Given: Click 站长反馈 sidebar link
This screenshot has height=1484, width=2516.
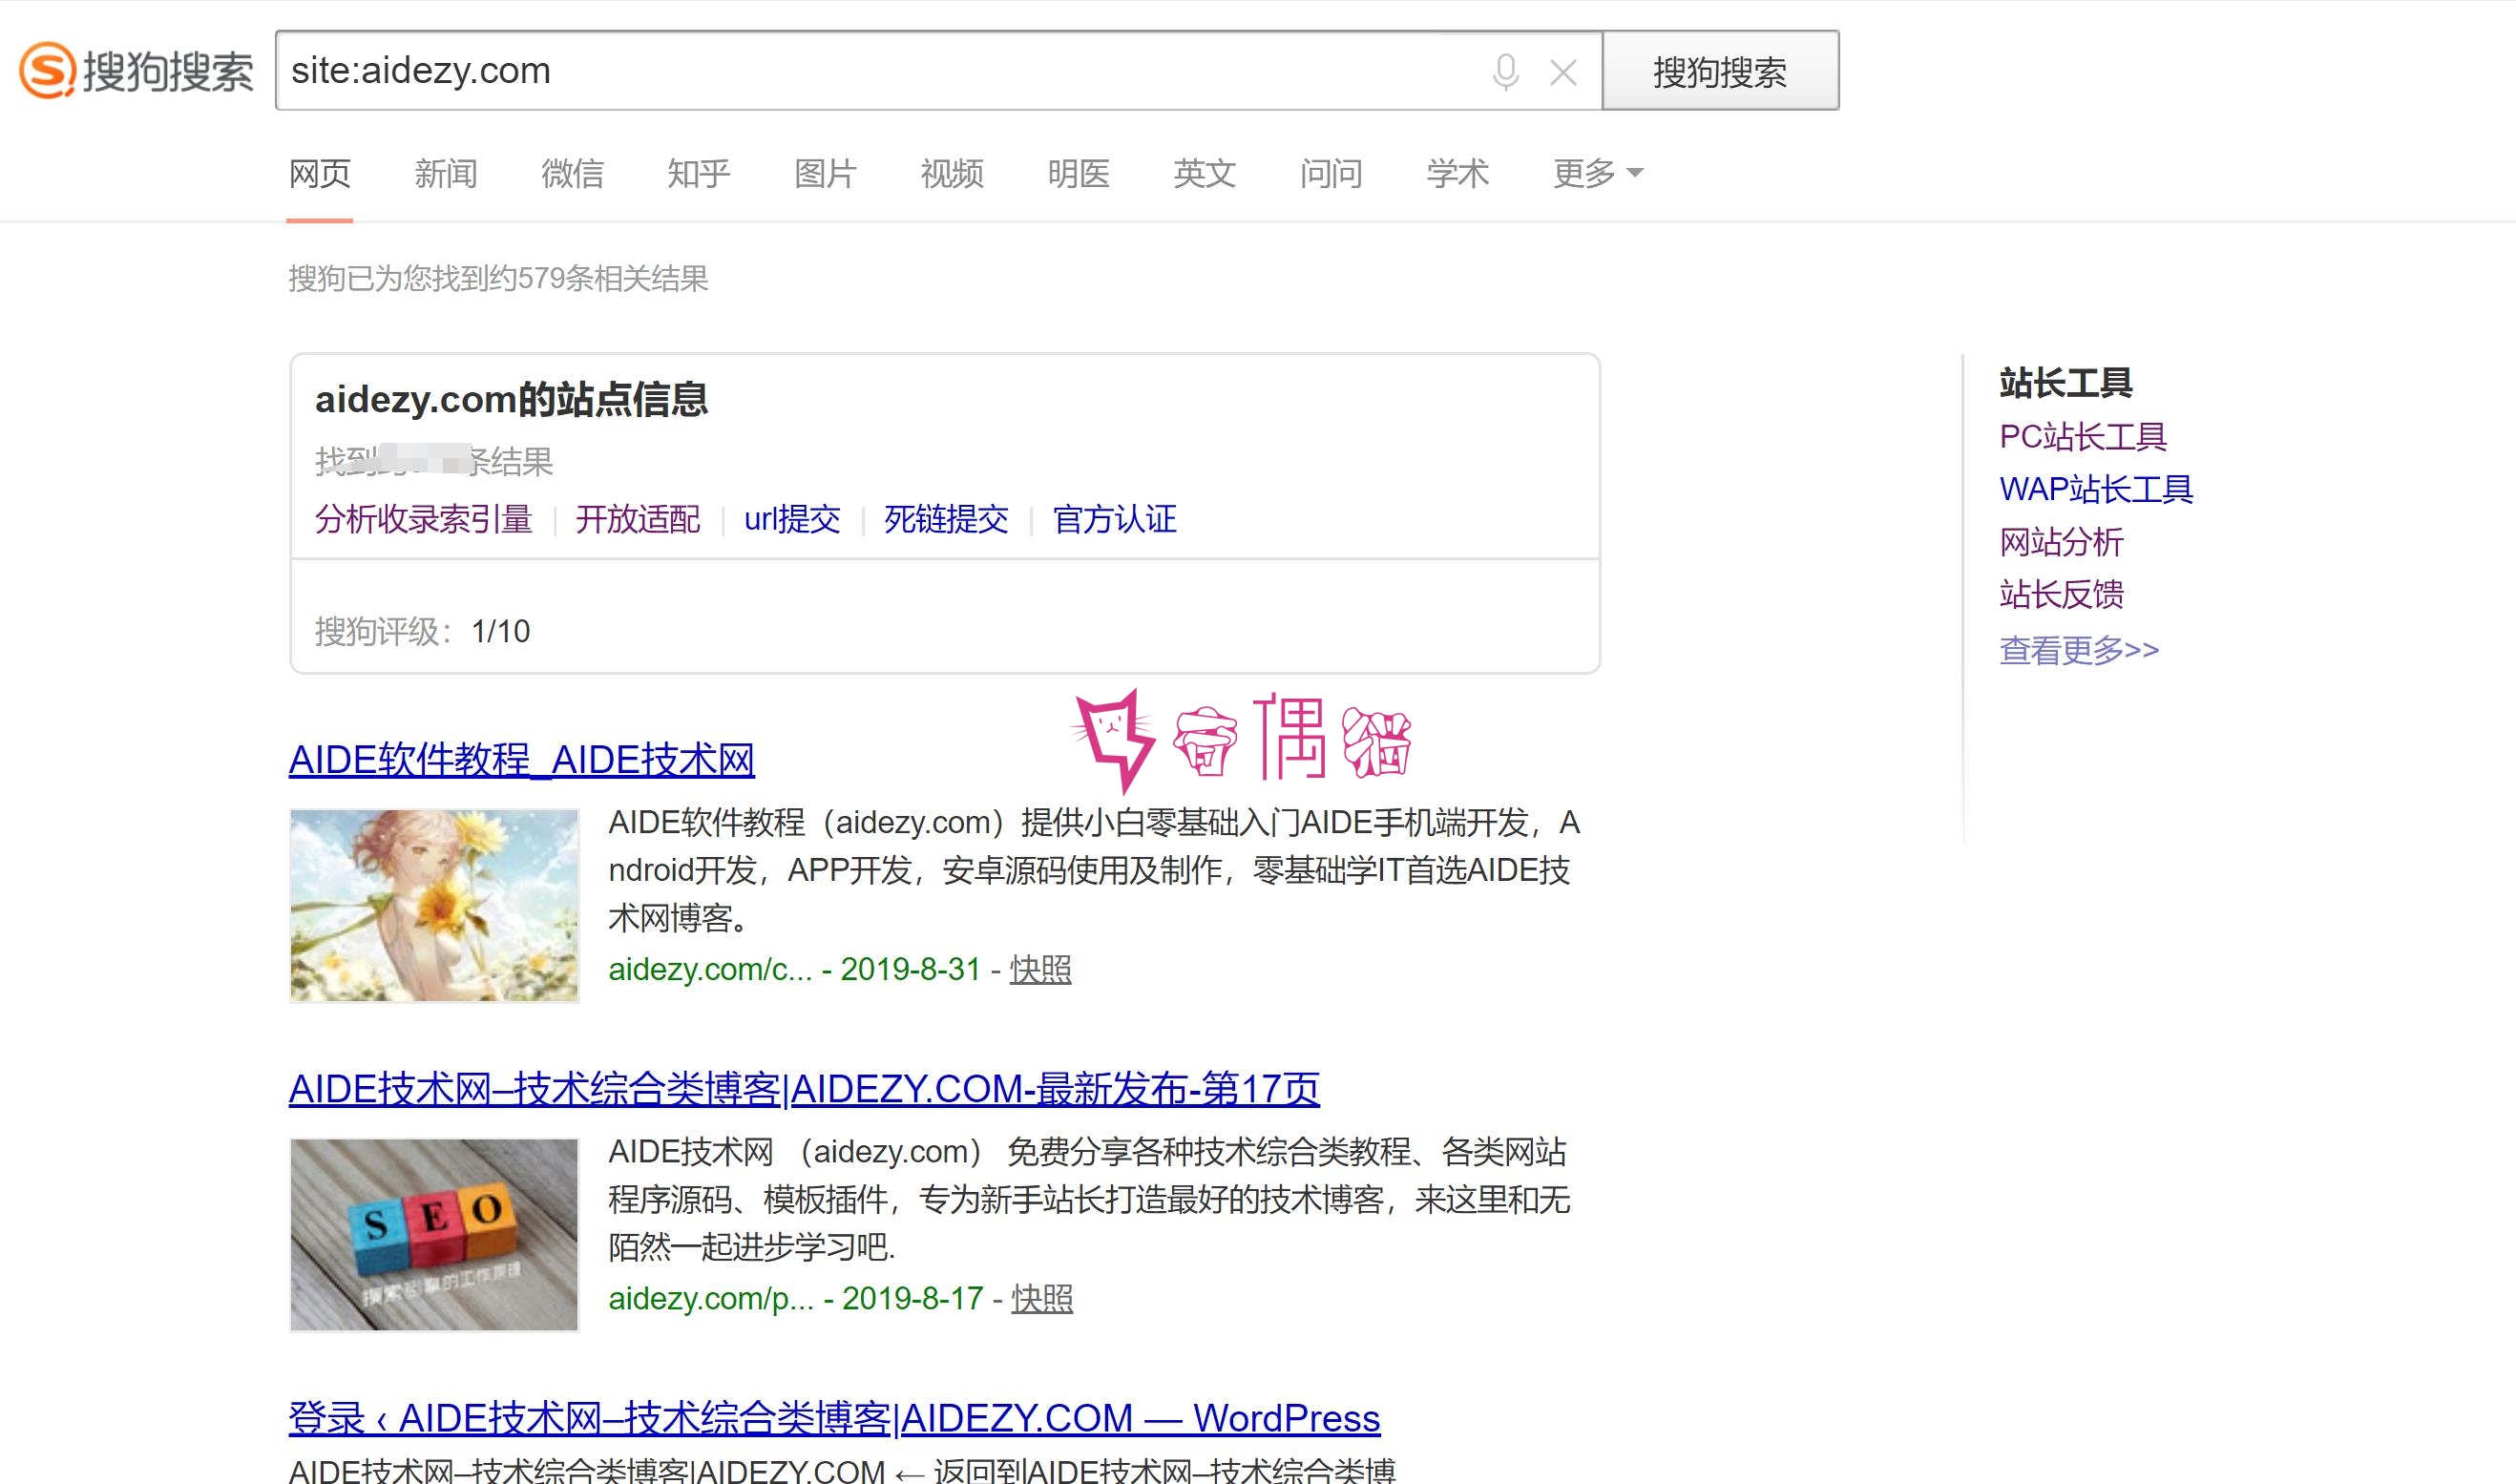Looking at the screenshot, I should click(2061, 594).
